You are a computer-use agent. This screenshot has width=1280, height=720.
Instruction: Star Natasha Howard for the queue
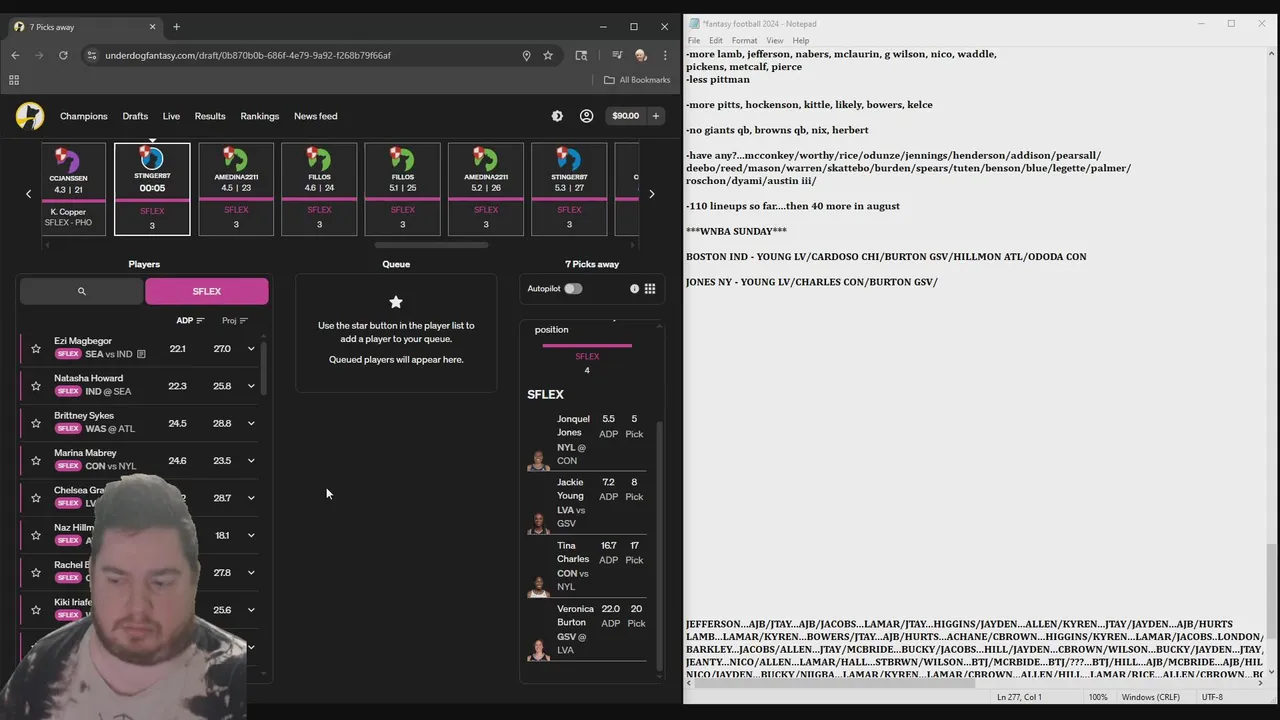pos(36,386)
